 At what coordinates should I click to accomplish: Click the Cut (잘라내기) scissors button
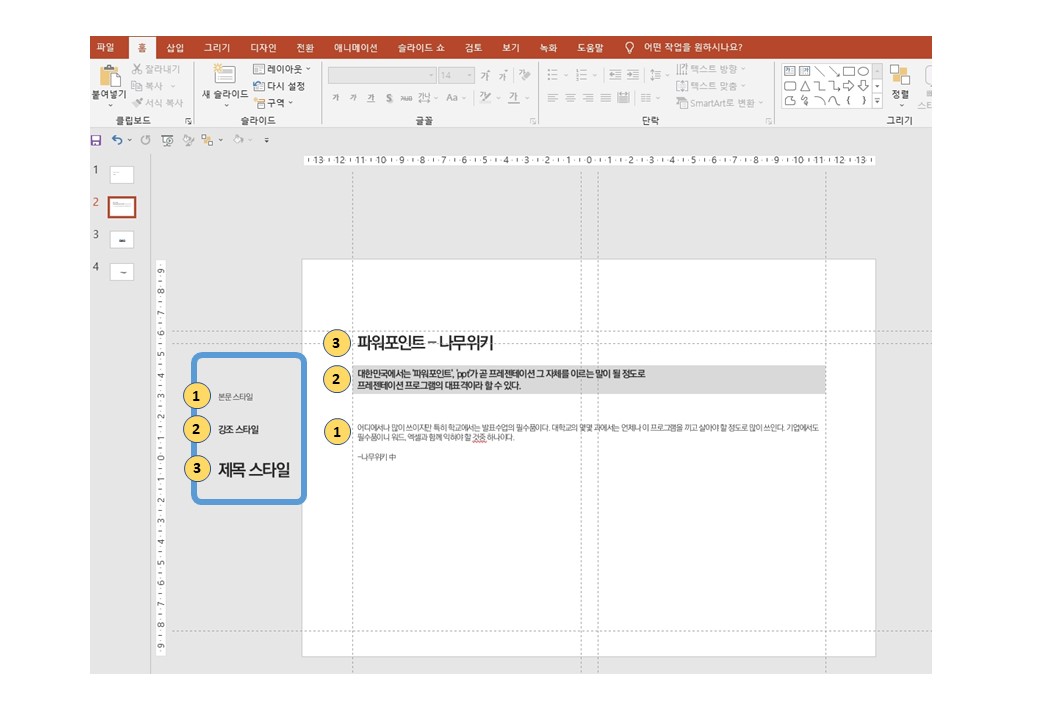tap(157, 69)
